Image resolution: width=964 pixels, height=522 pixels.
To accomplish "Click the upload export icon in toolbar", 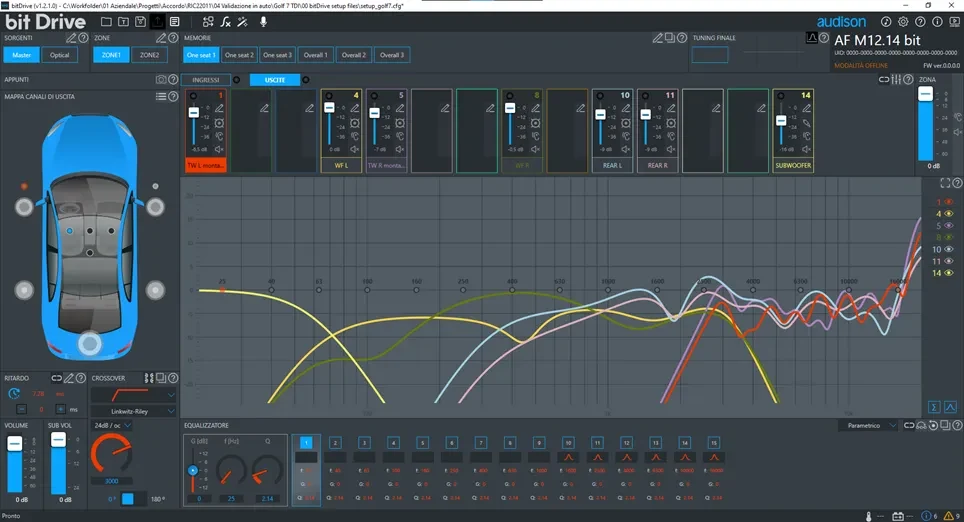I will (157, 22).
